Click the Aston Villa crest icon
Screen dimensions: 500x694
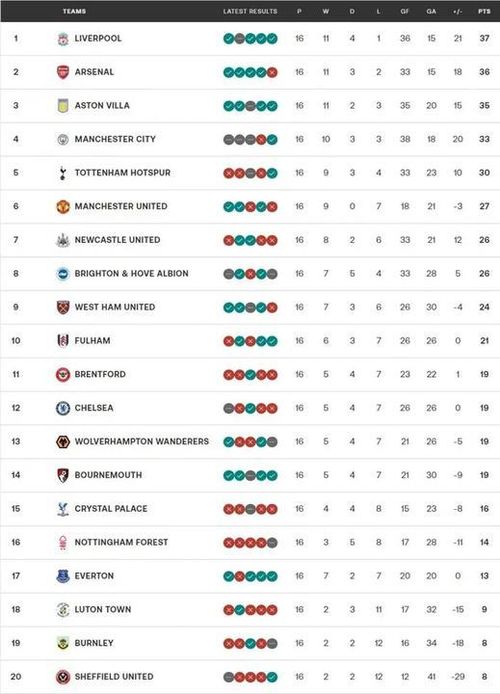pyautogui.click(x=63, y=106)
